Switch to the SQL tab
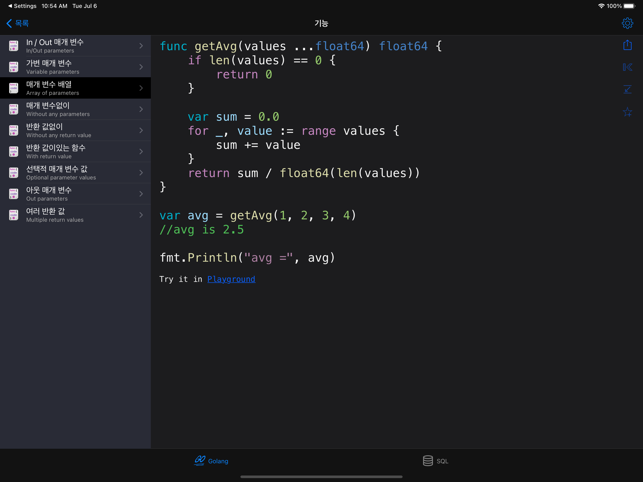The width and height of the screenshot is (643, 482). pyautogui.click(x=436, y=461)
